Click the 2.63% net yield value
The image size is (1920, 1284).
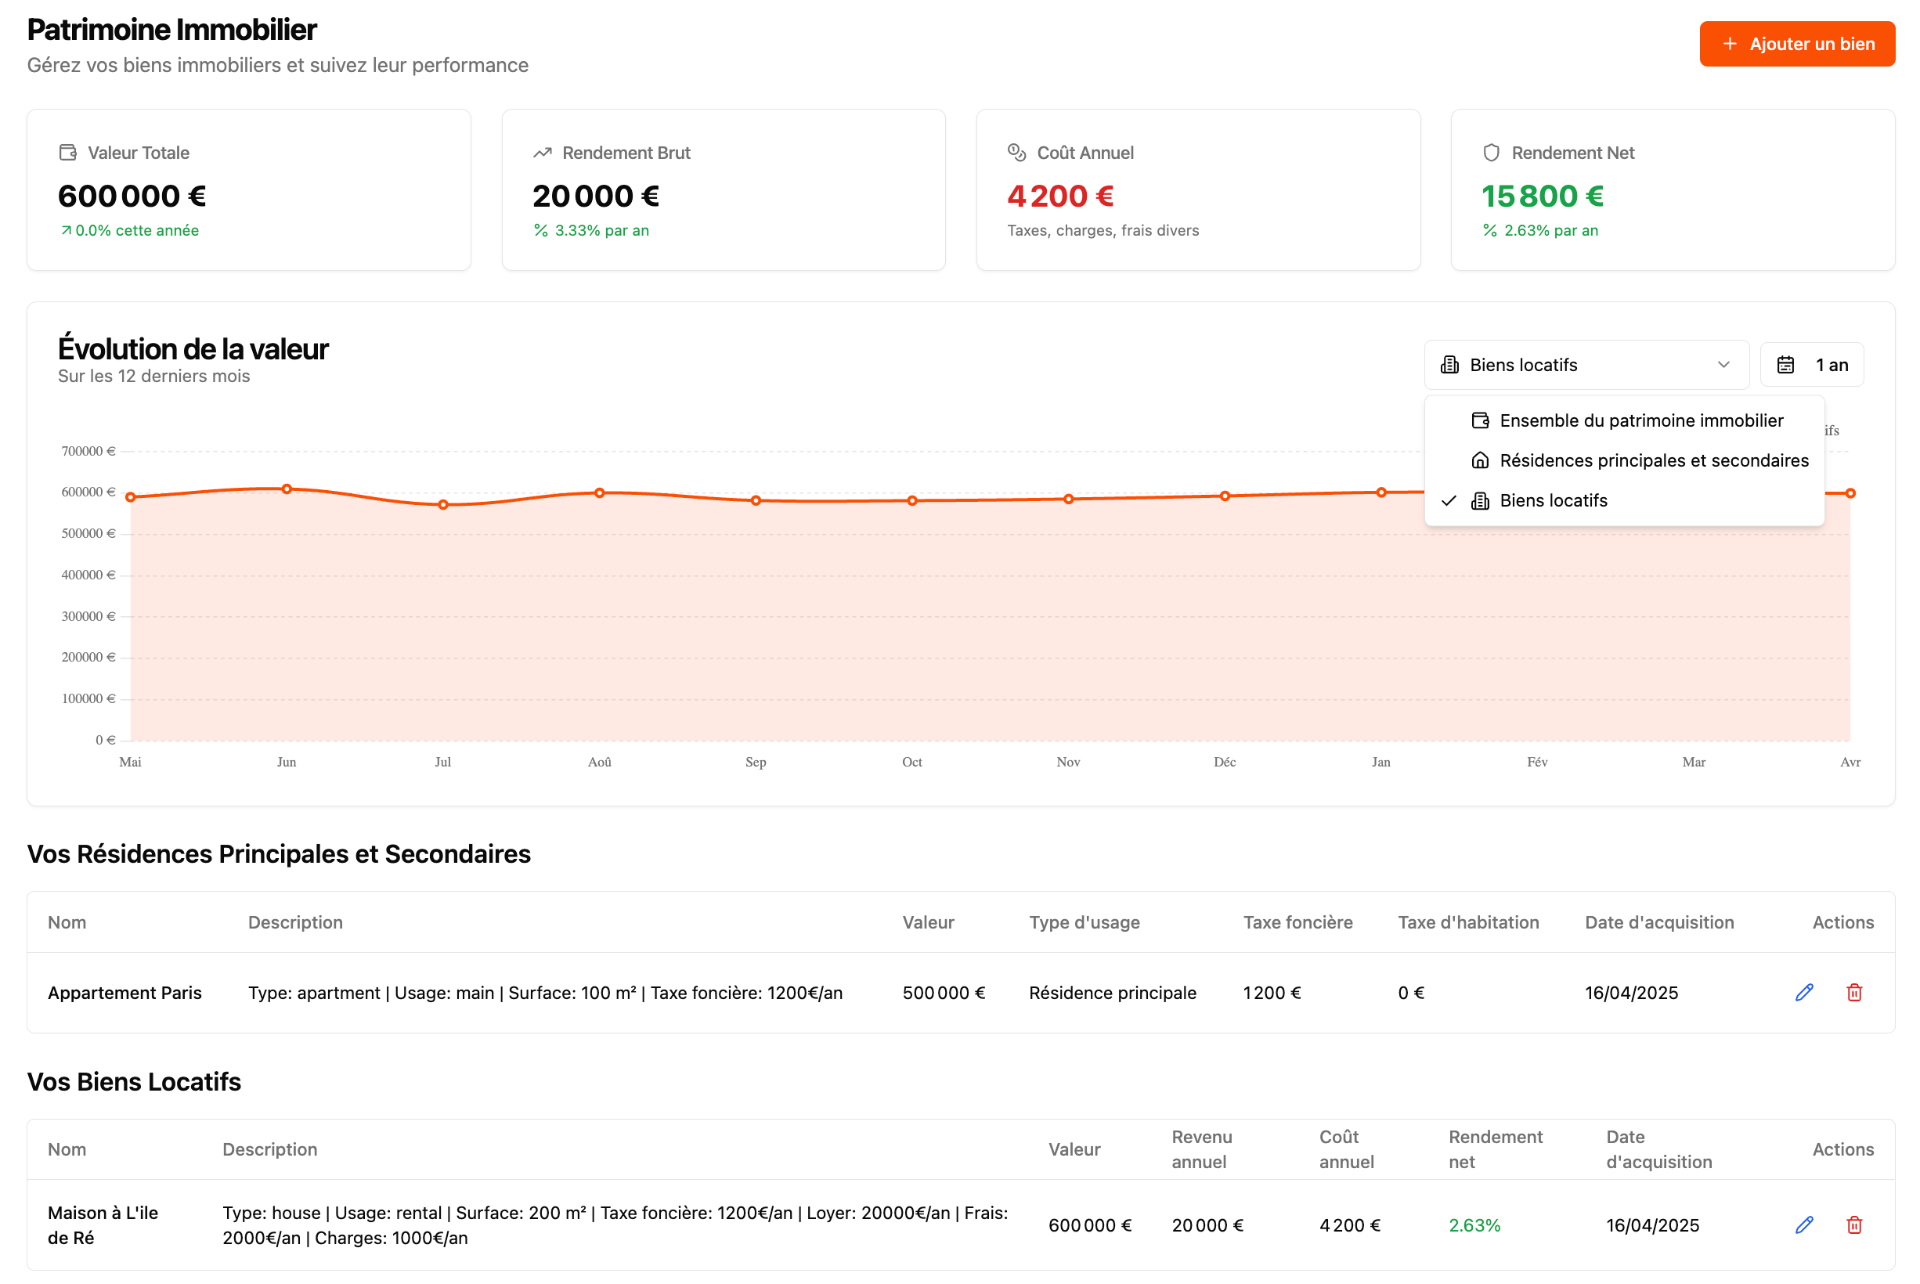click(1474, 1225)
